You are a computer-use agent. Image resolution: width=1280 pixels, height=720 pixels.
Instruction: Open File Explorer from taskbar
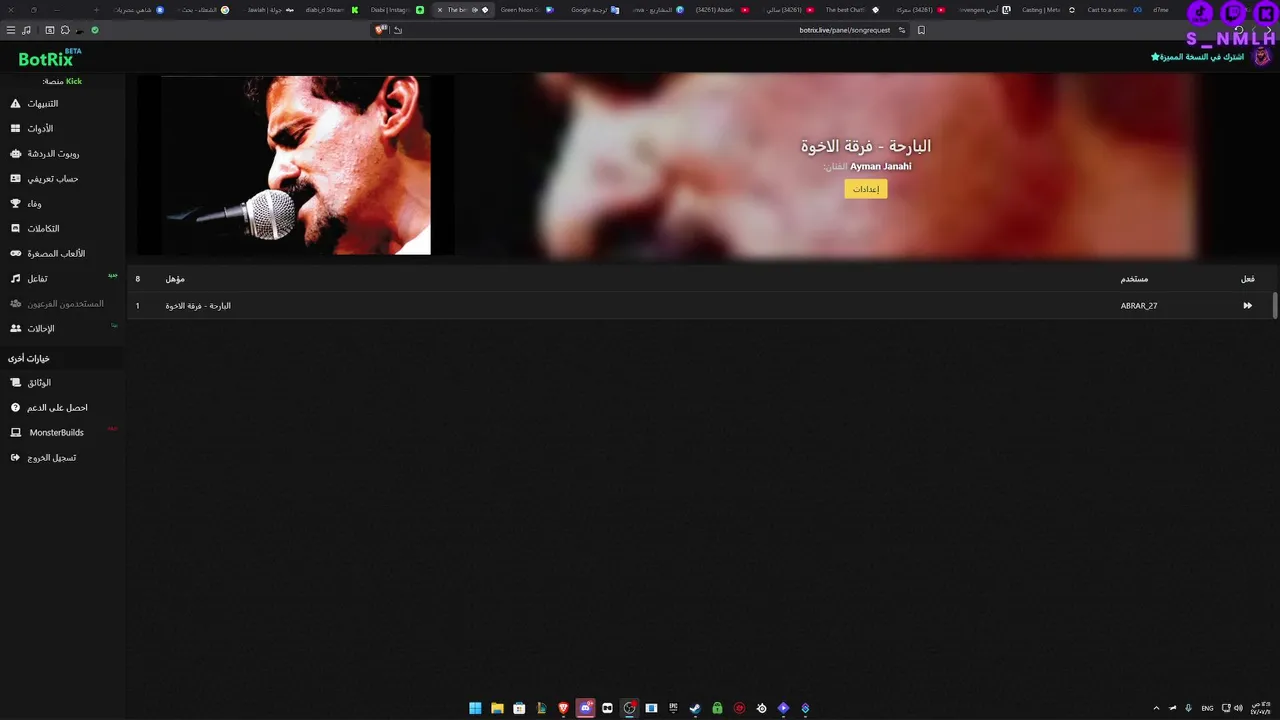(497, 708)
